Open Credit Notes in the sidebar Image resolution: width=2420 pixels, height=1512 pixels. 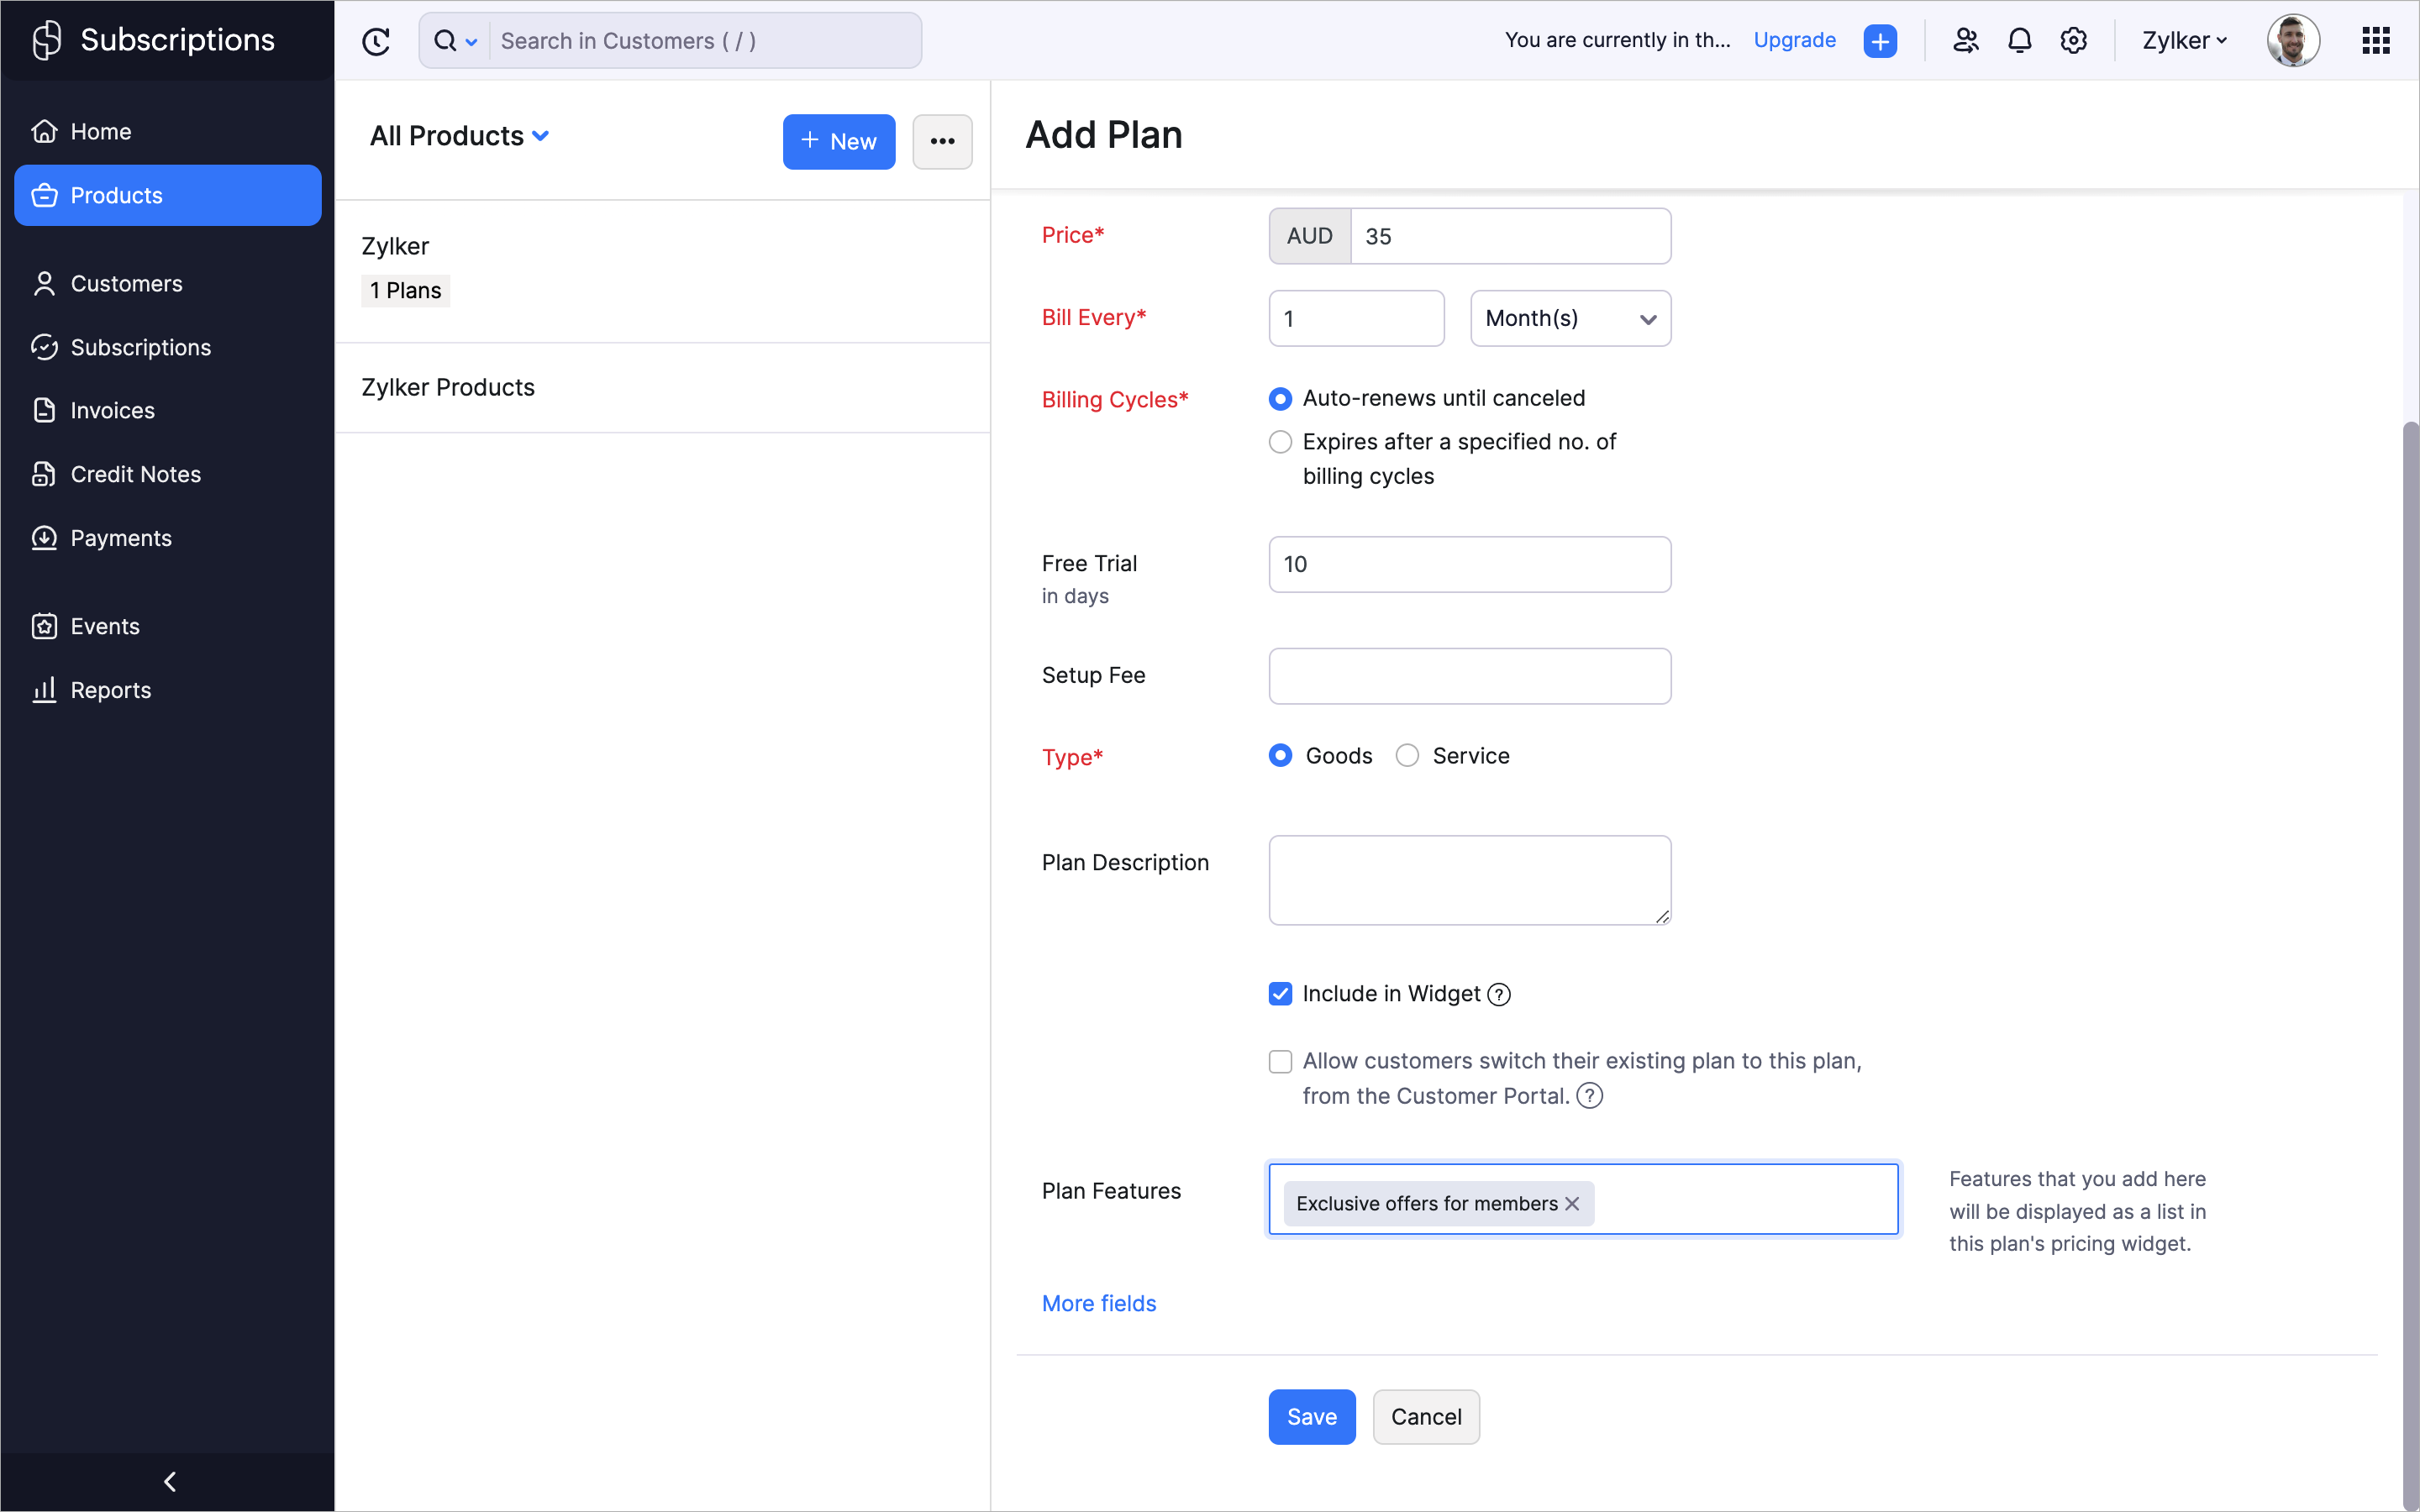coord(168,474)
